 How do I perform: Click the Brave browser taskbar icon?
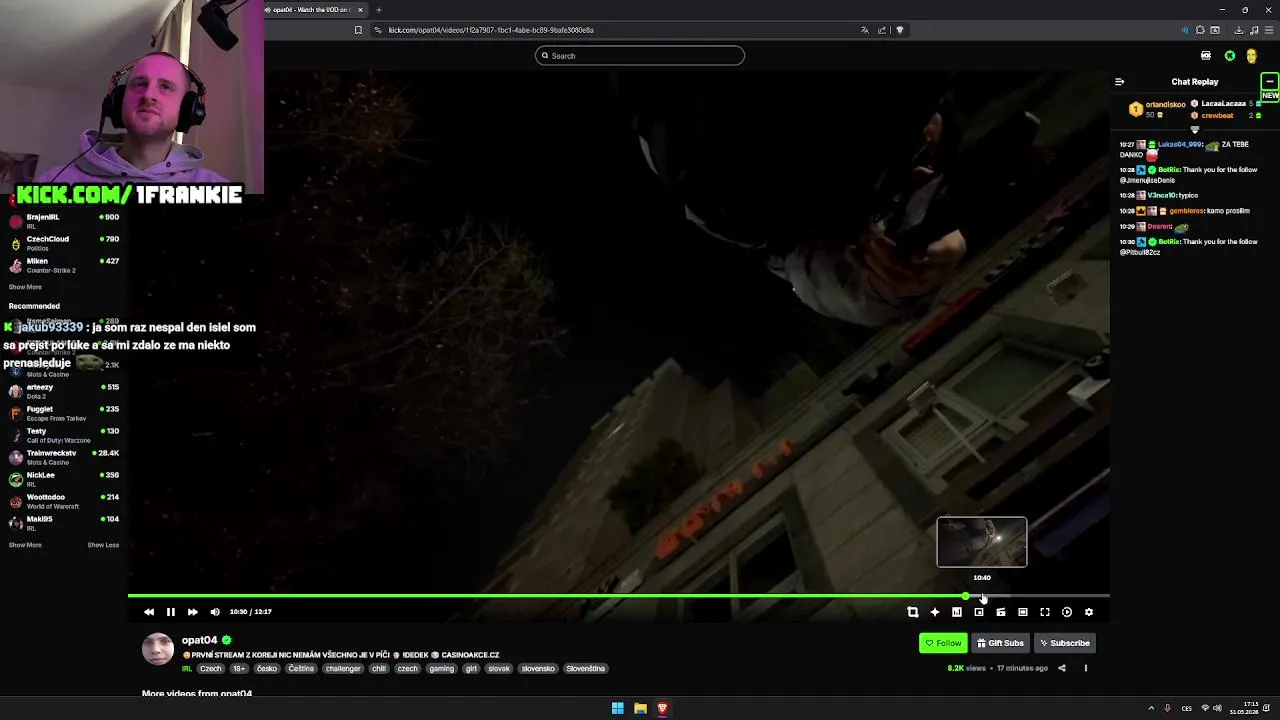tap(662, 708)
